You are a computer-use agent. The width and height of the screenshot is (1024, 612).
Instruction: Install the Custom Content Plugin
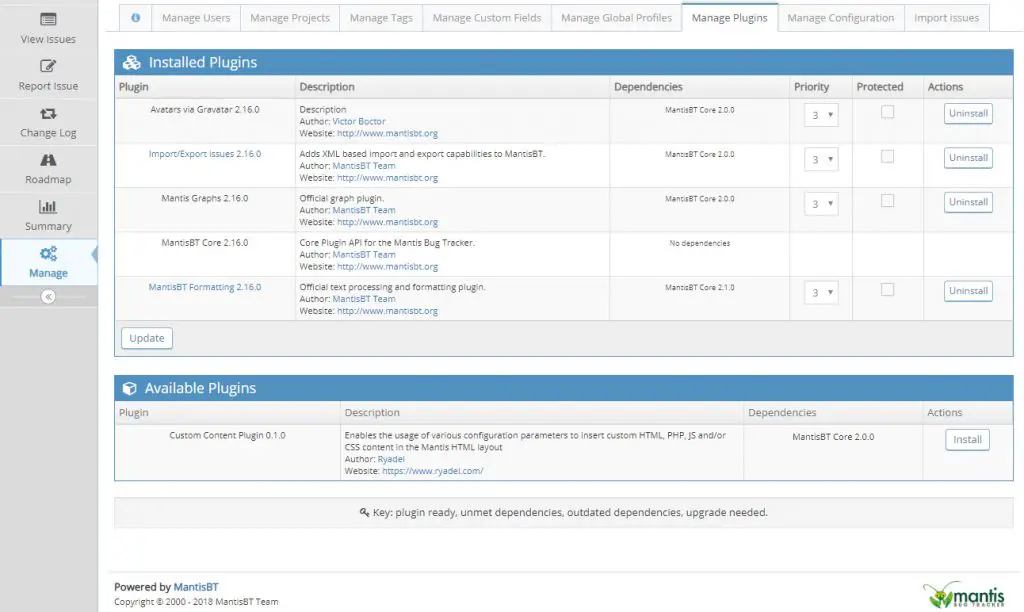(966, 439)
